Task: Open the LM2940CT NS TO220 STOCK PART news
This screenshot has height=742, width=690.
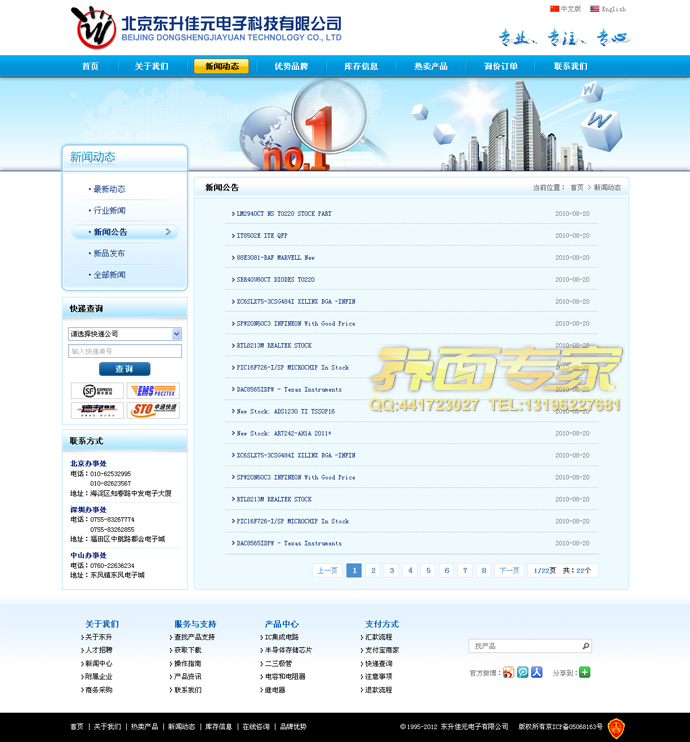Action: tap(283, 214)
